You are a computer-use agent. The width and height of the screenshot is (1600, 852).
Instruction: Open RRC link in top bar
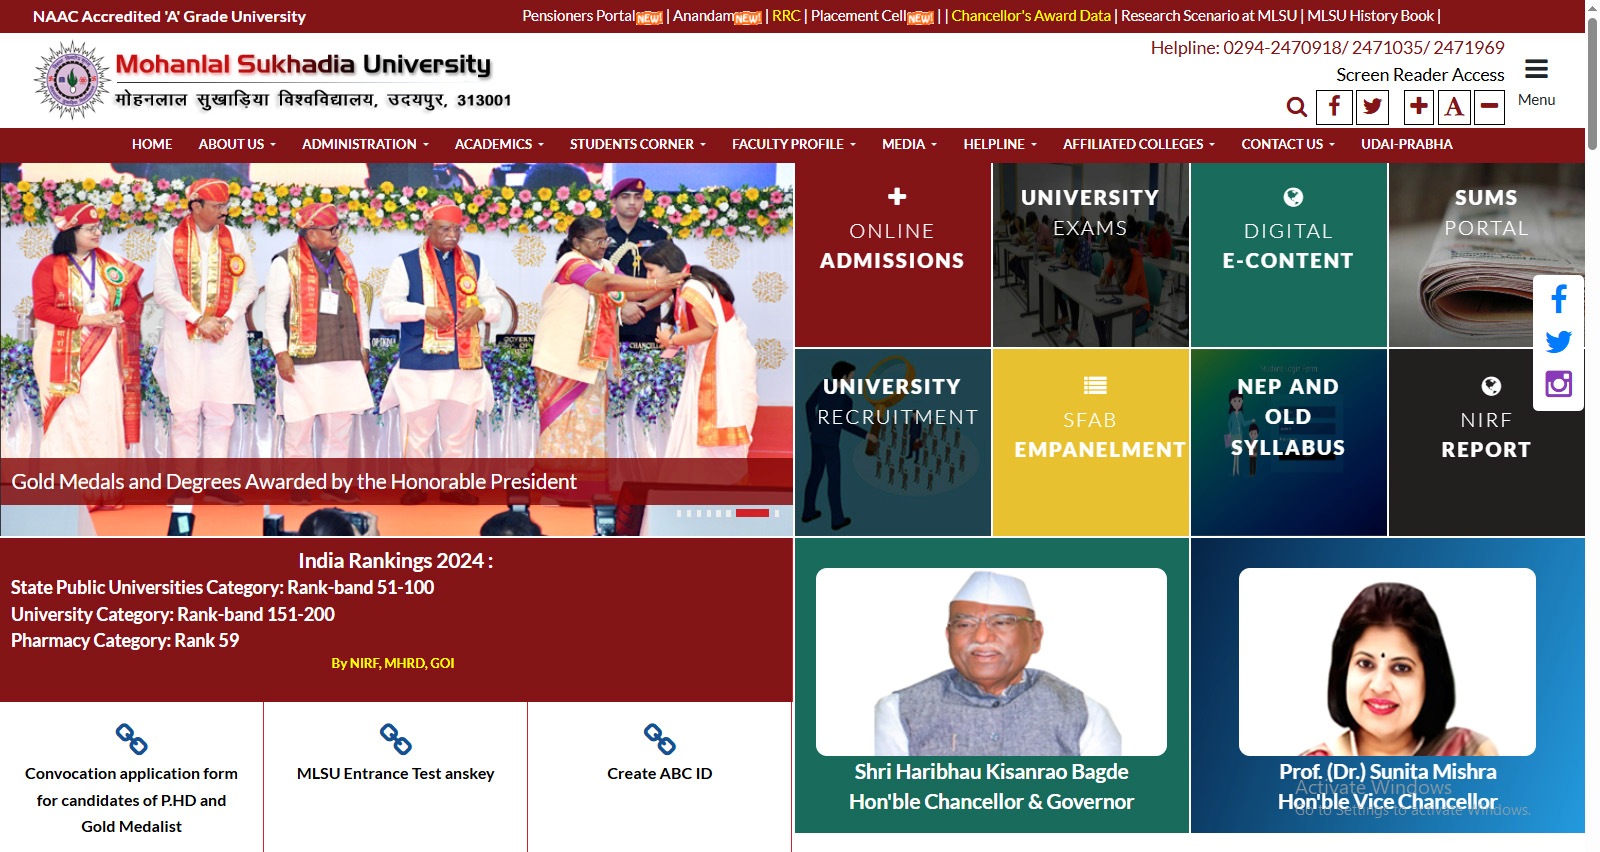[x=786, y=16]
